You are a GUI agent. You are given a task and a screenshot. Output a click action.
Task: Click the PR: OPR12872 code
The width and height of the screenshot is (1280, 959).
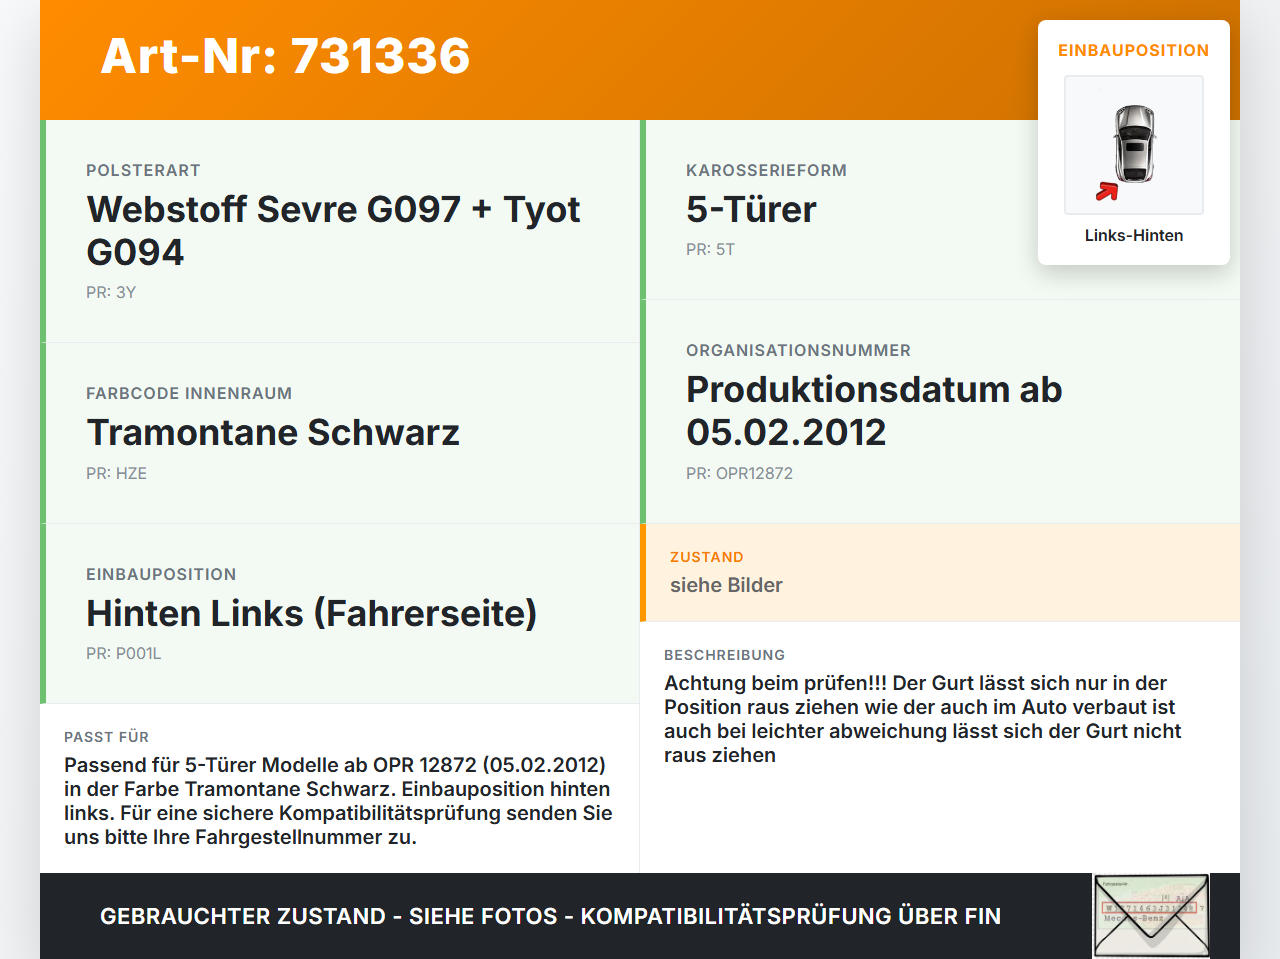point(739,473)
